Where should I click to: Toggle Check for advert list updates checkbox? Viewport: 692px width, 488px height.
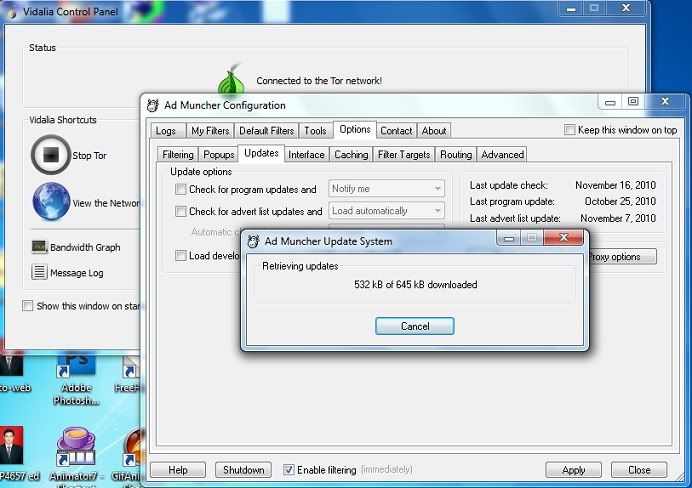click(x=181, y=211)
